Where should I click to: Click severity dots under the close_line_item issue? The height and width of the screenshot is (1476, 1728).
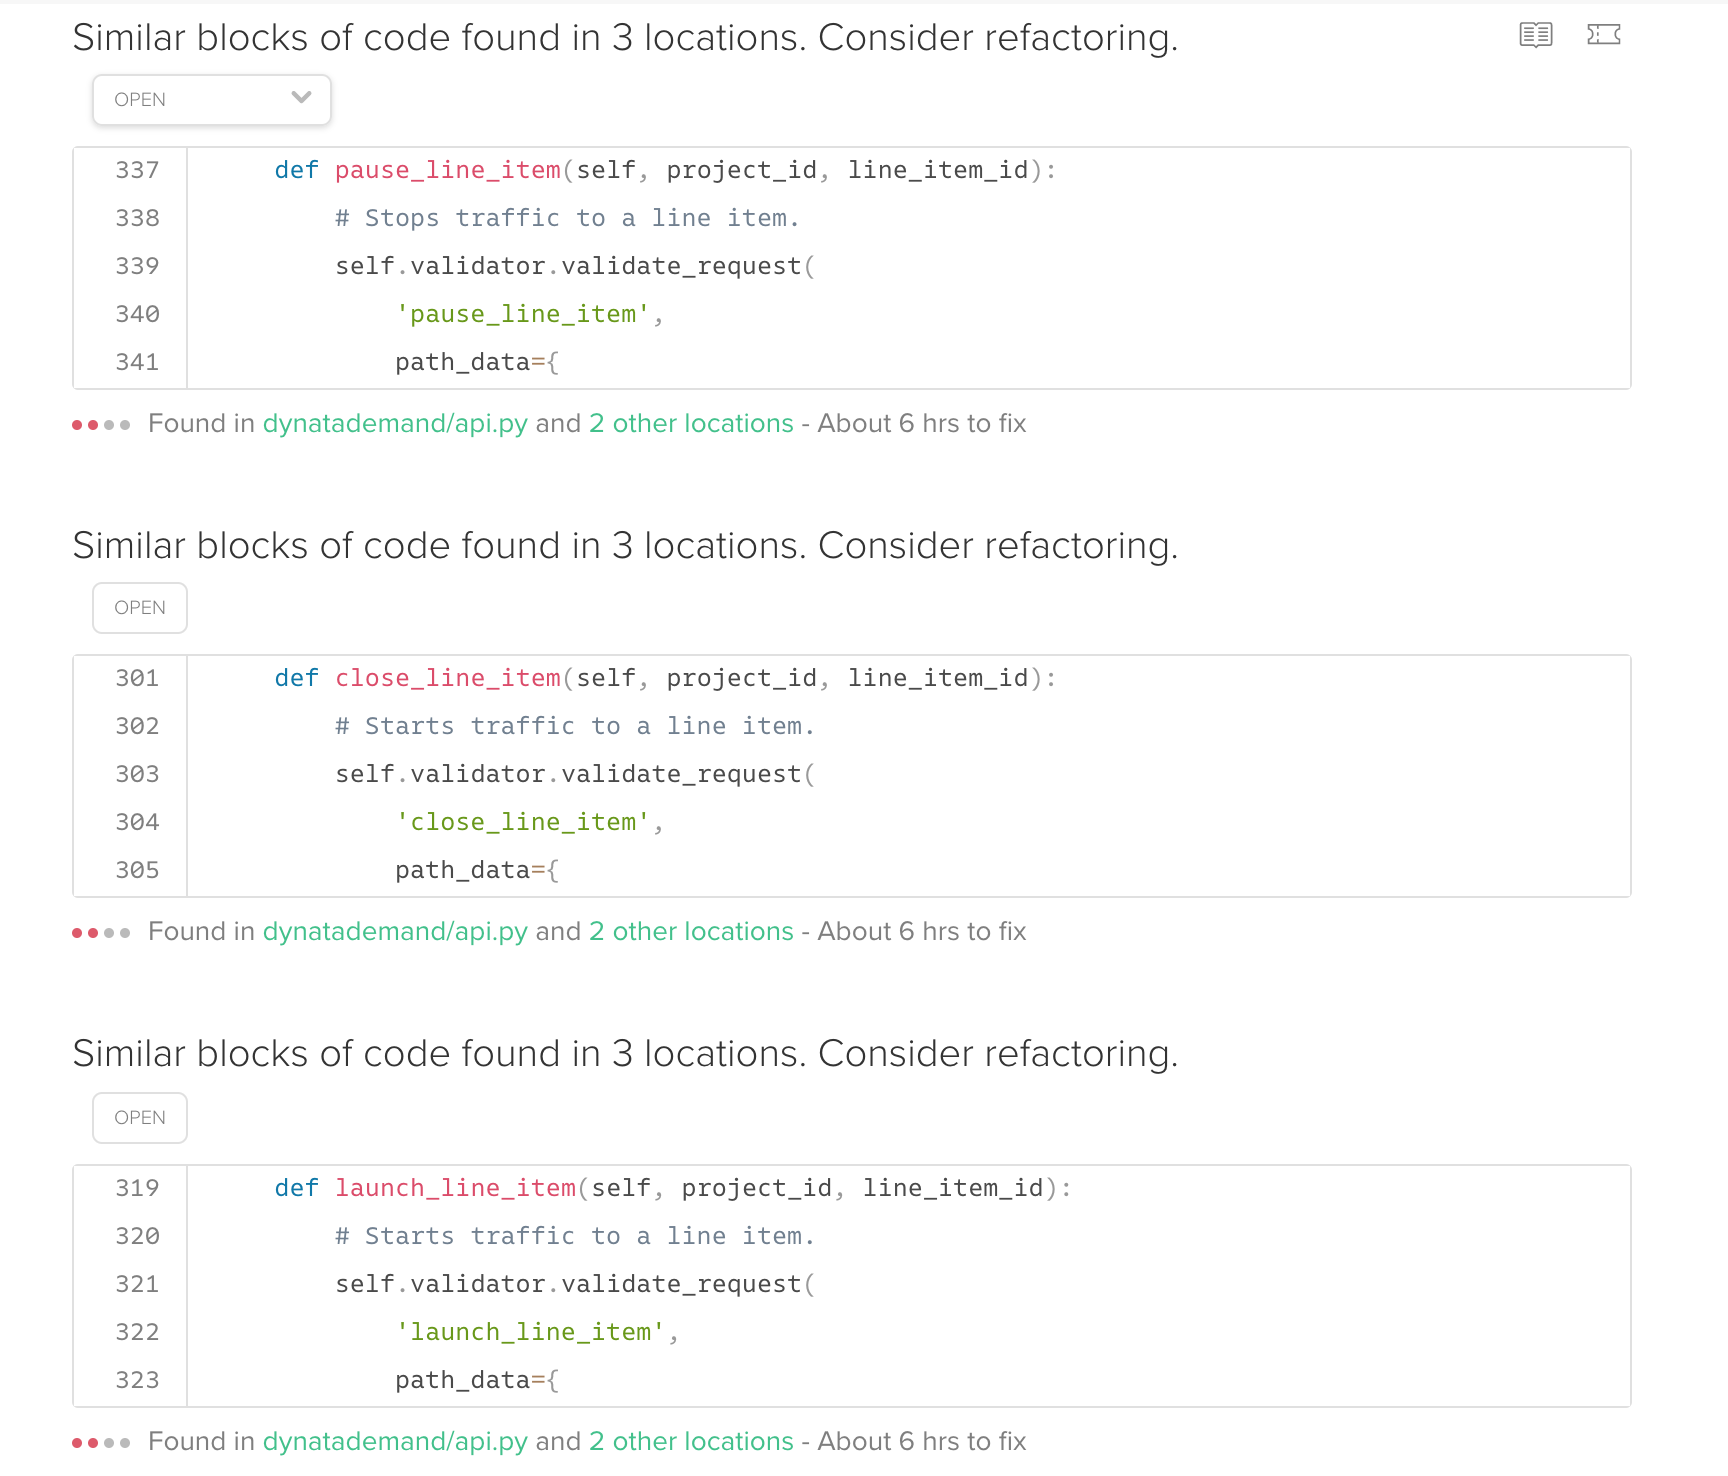click(100, 932)
